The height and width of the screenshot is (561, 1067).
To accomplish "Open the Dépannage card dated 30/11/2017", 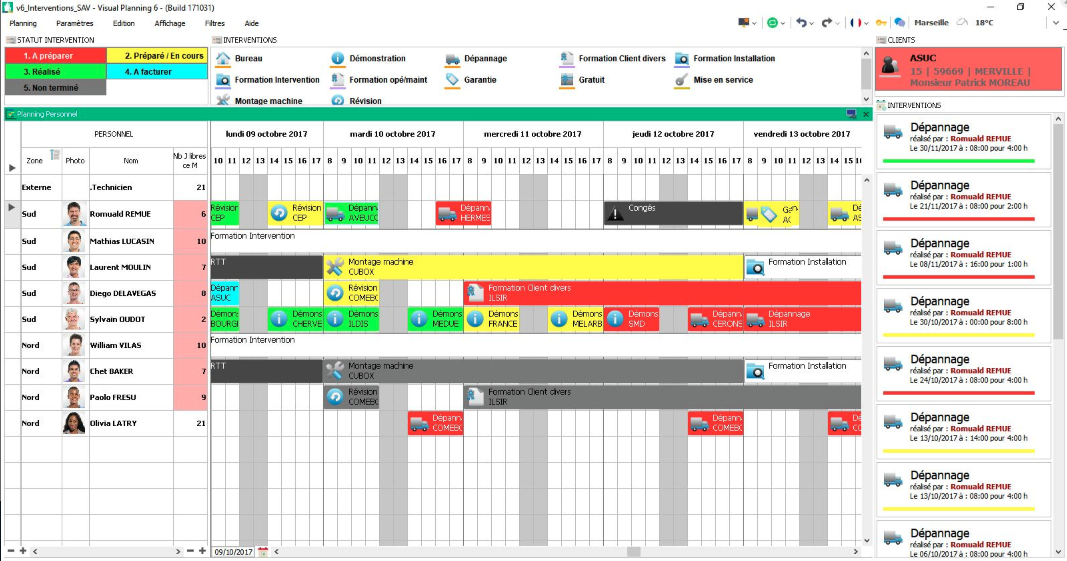I will tap(965, 142).
